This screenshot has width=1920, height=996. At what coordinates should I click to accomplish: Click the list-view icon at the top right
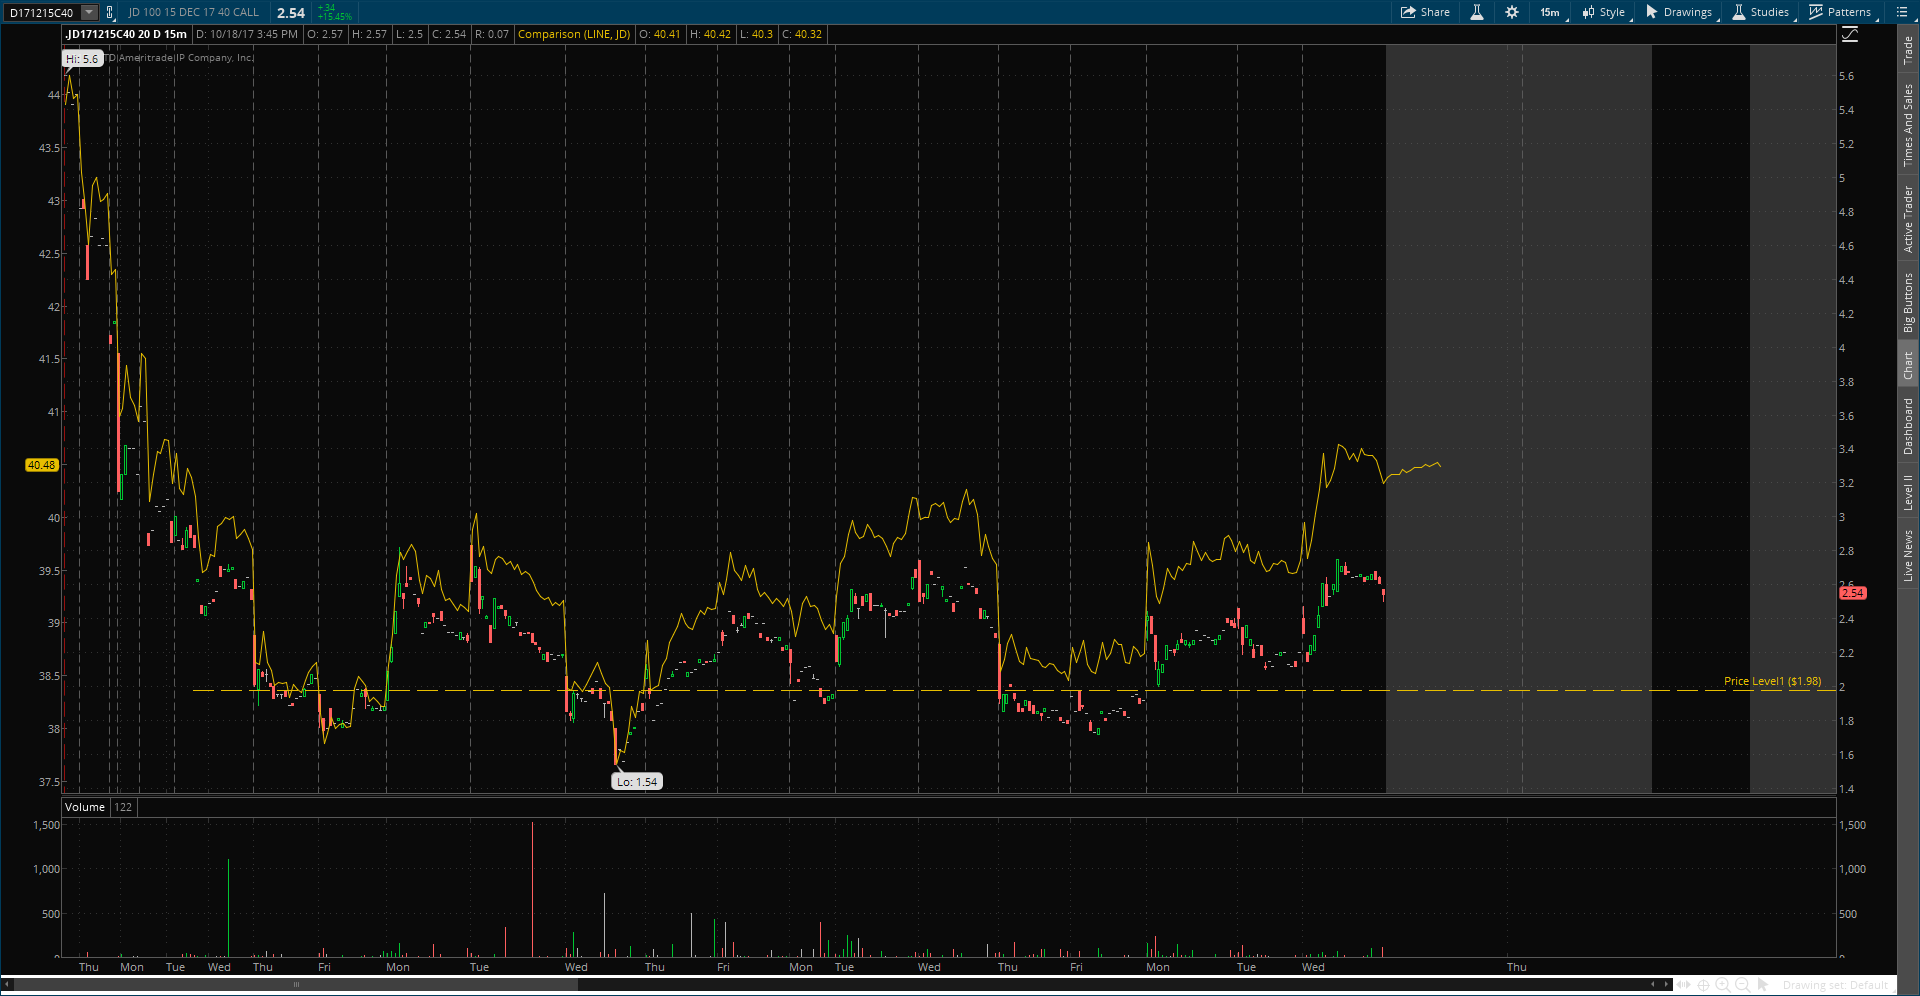(x=1902, y=12)
